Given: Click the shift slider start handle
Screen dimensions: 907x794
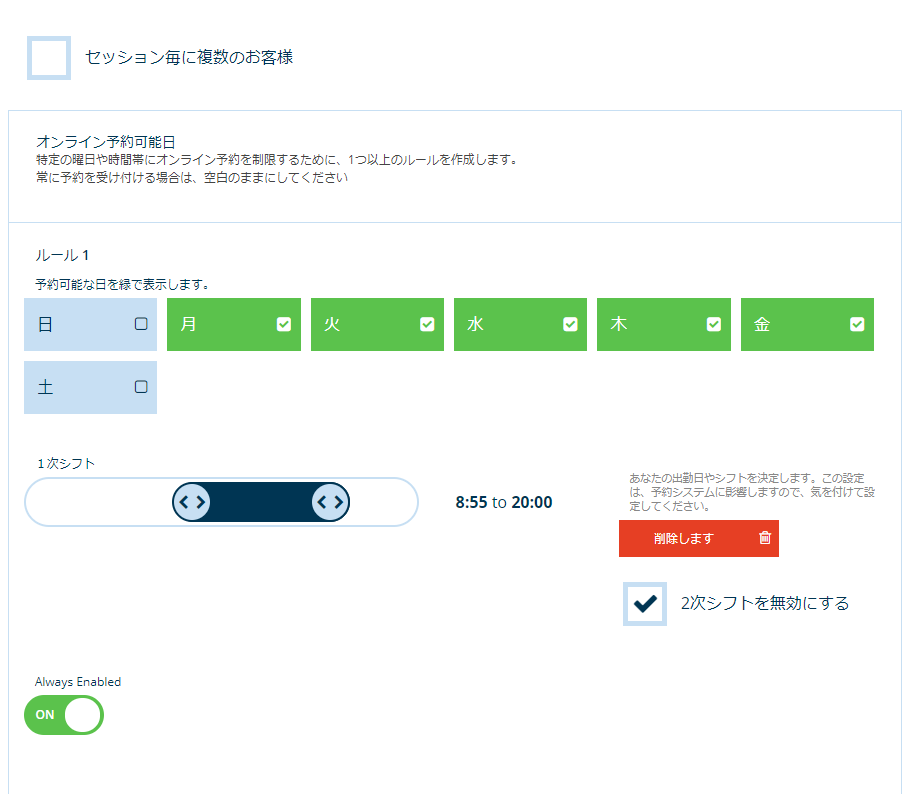Looking at the screenshot, I should (x=191, y=502).
